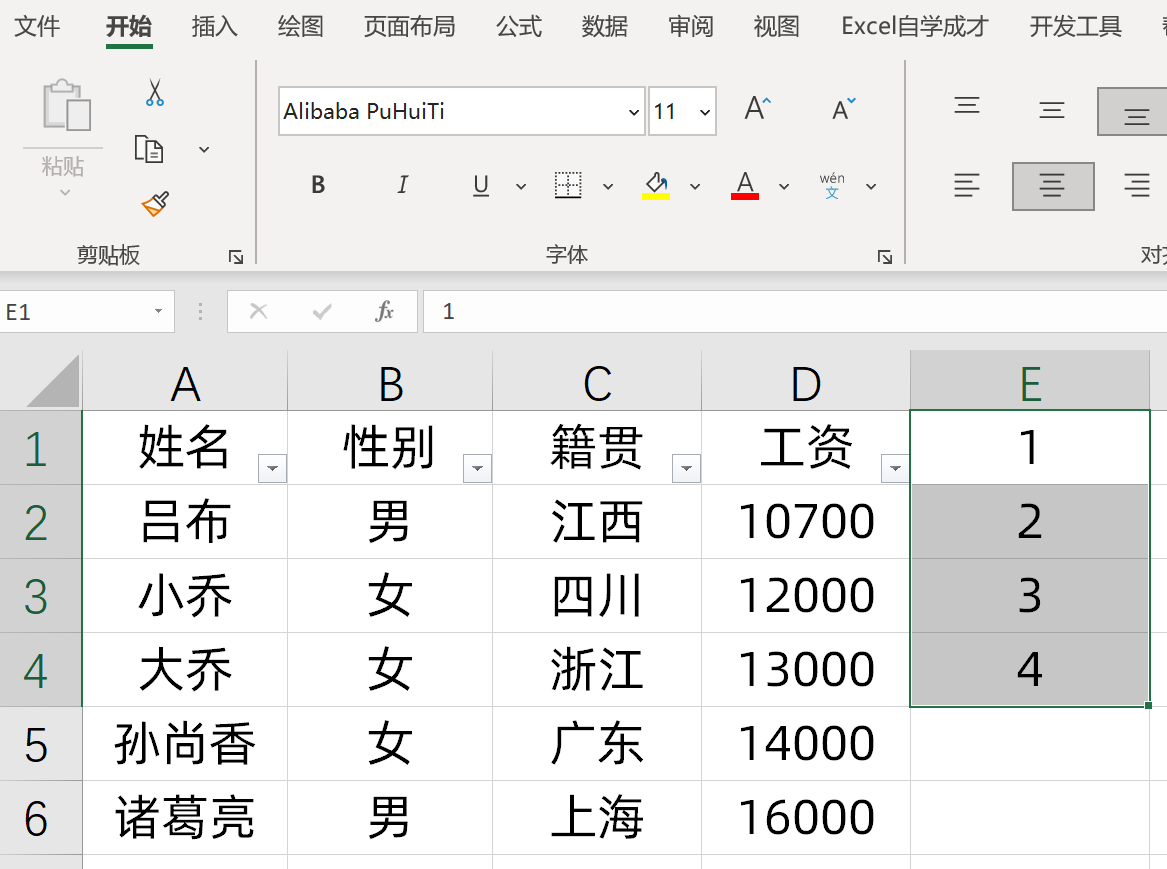
Task: Click the formula bar input
Action: pos(795,311)
